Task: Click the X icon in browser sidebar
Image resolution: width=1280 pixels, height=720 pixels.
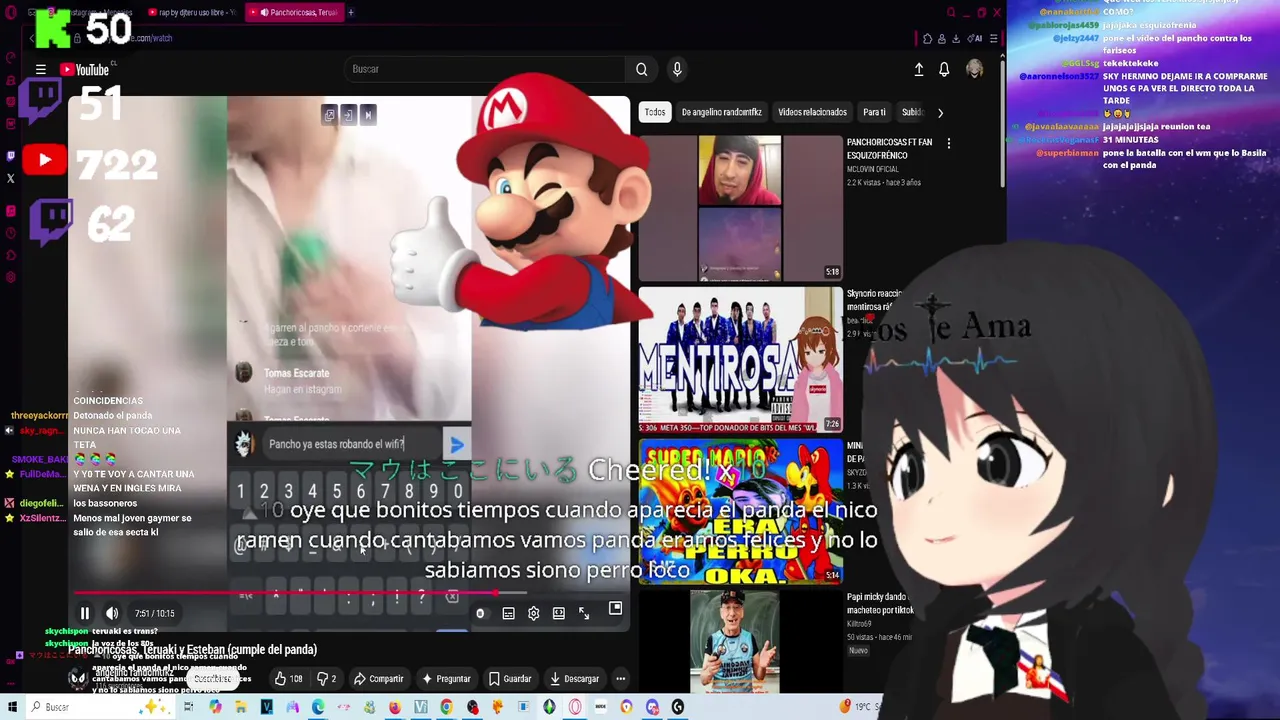Action: click(x=11, y=179)
